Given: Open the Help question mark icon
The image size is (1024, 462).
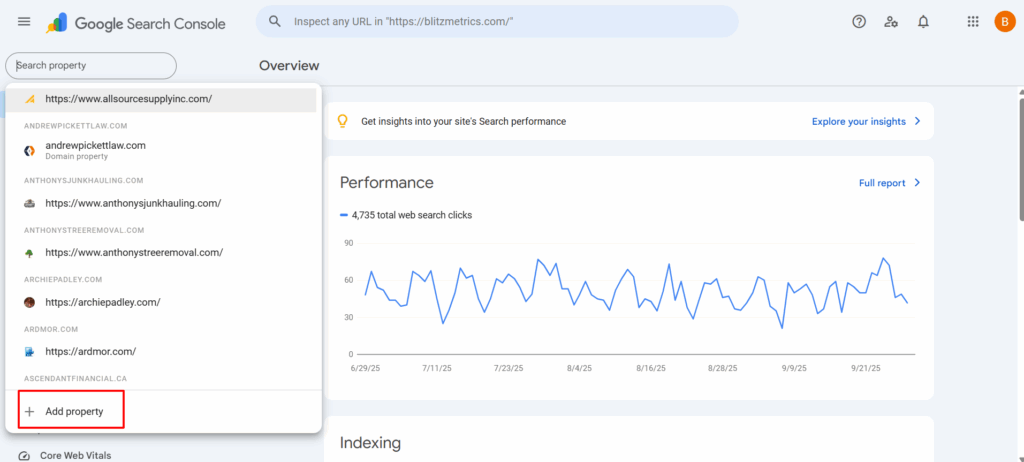Looking at the screenshot, I should tap(859, 22).
